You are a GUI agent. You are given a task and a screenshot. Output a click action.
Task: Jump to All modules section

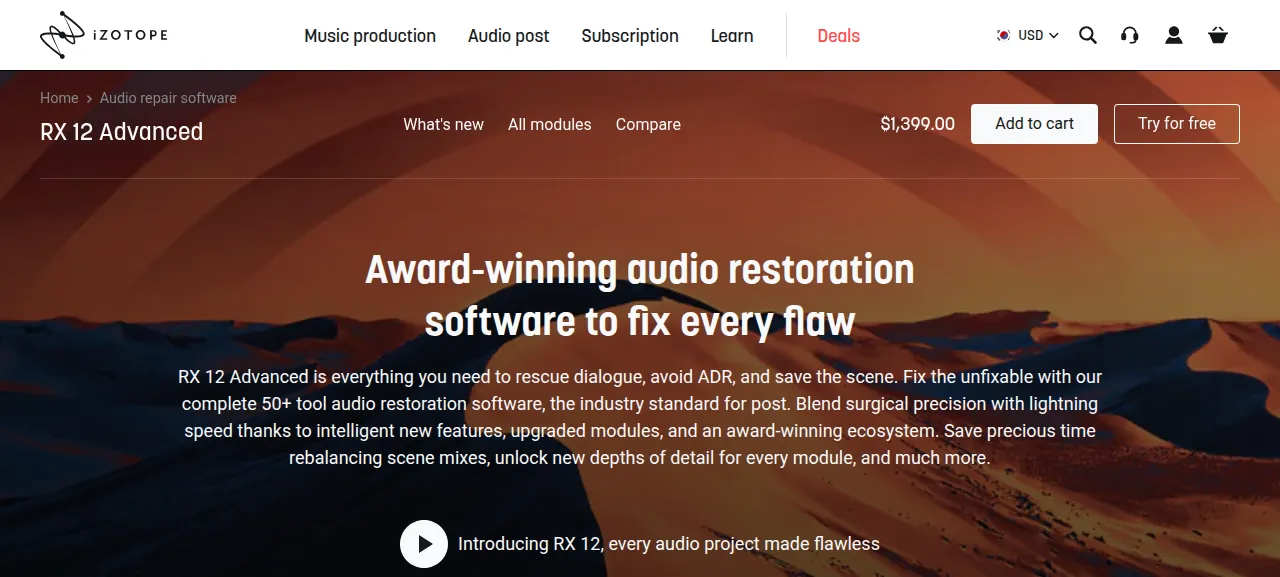pos(549,125)
